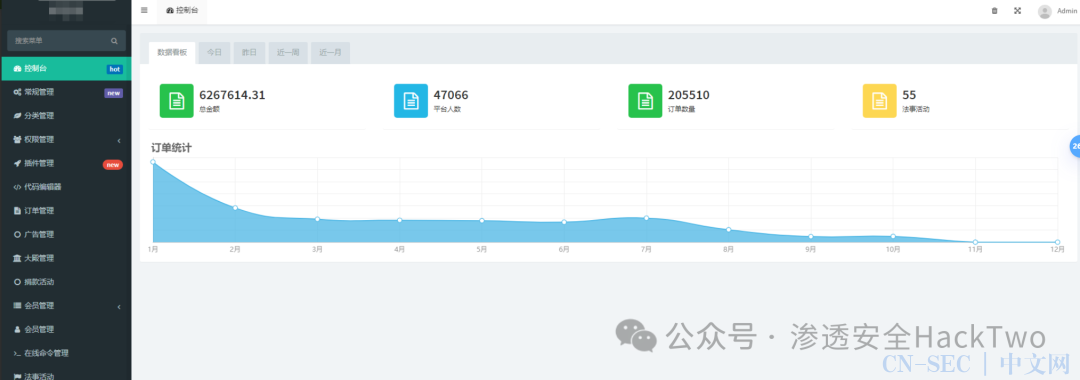Click the bank building icon of 大殿管理
1080x380 pixels.
coord(17,258)
